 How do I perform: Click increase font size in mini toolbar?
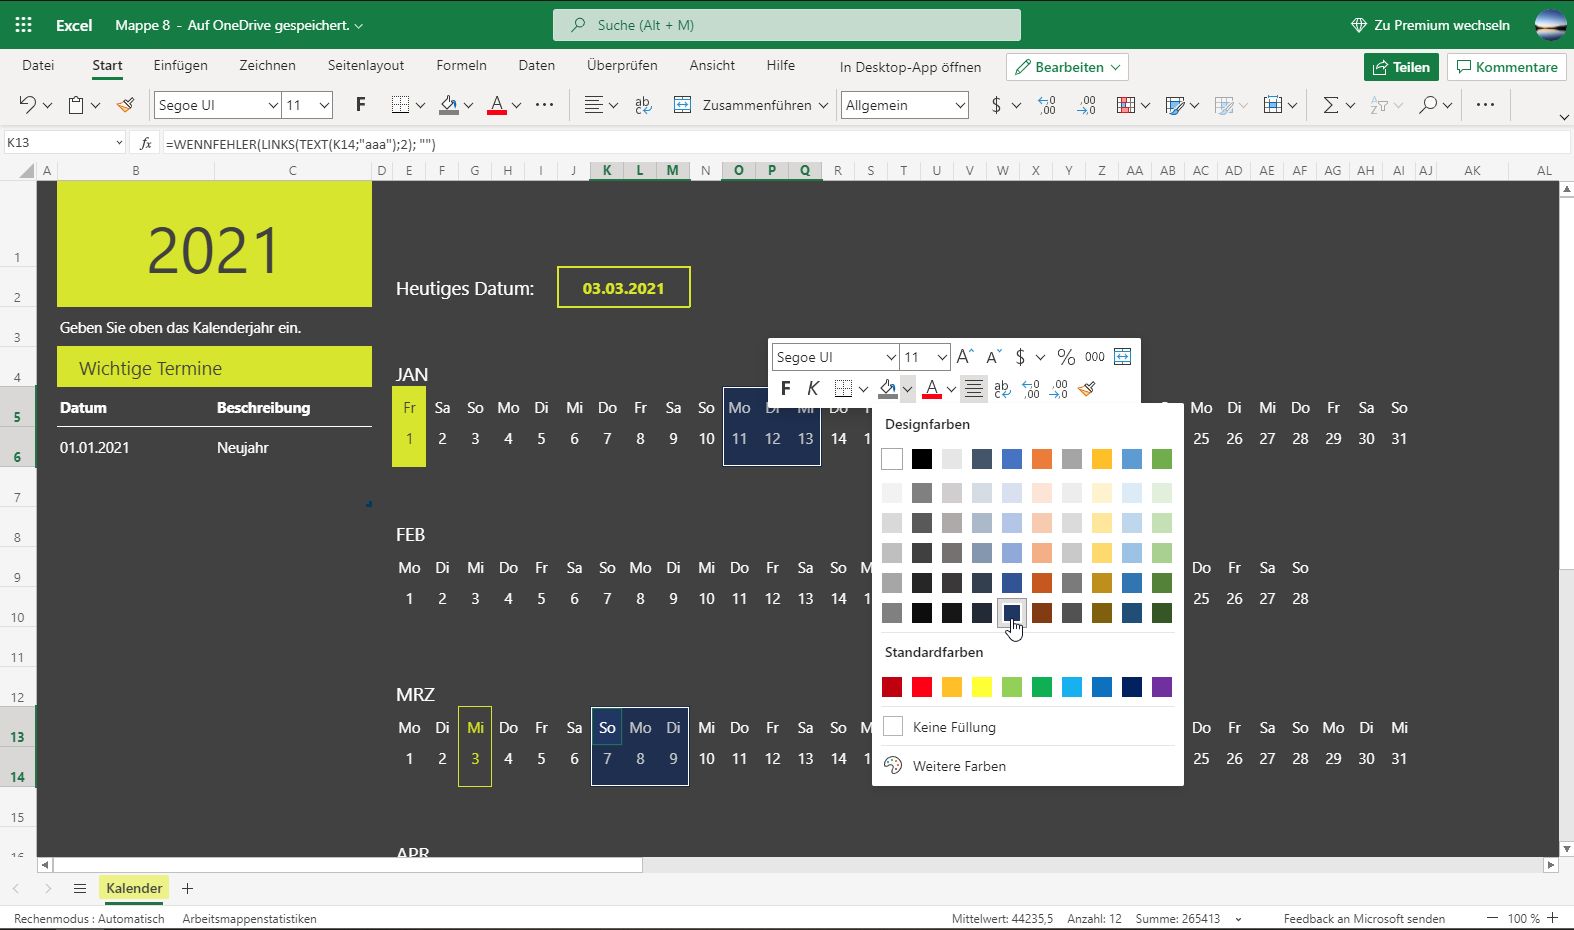pos(965,357)
